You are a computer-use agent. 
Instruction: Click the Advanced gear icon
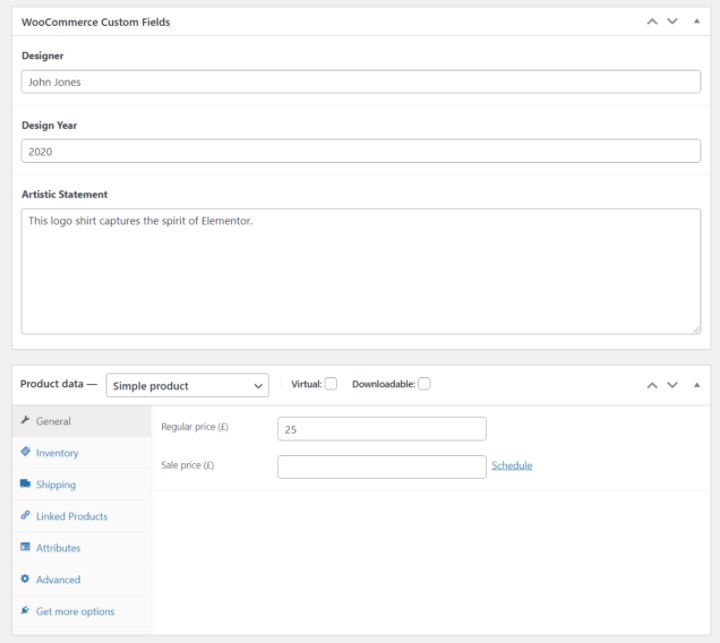[25, 579]
